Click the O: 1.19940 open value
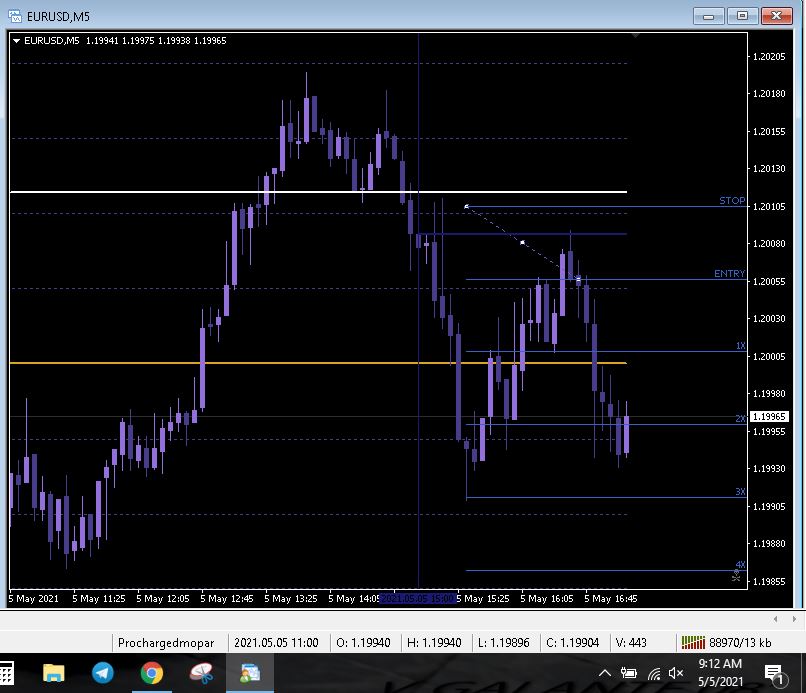 pyautogui.click(x=363, y=643)
